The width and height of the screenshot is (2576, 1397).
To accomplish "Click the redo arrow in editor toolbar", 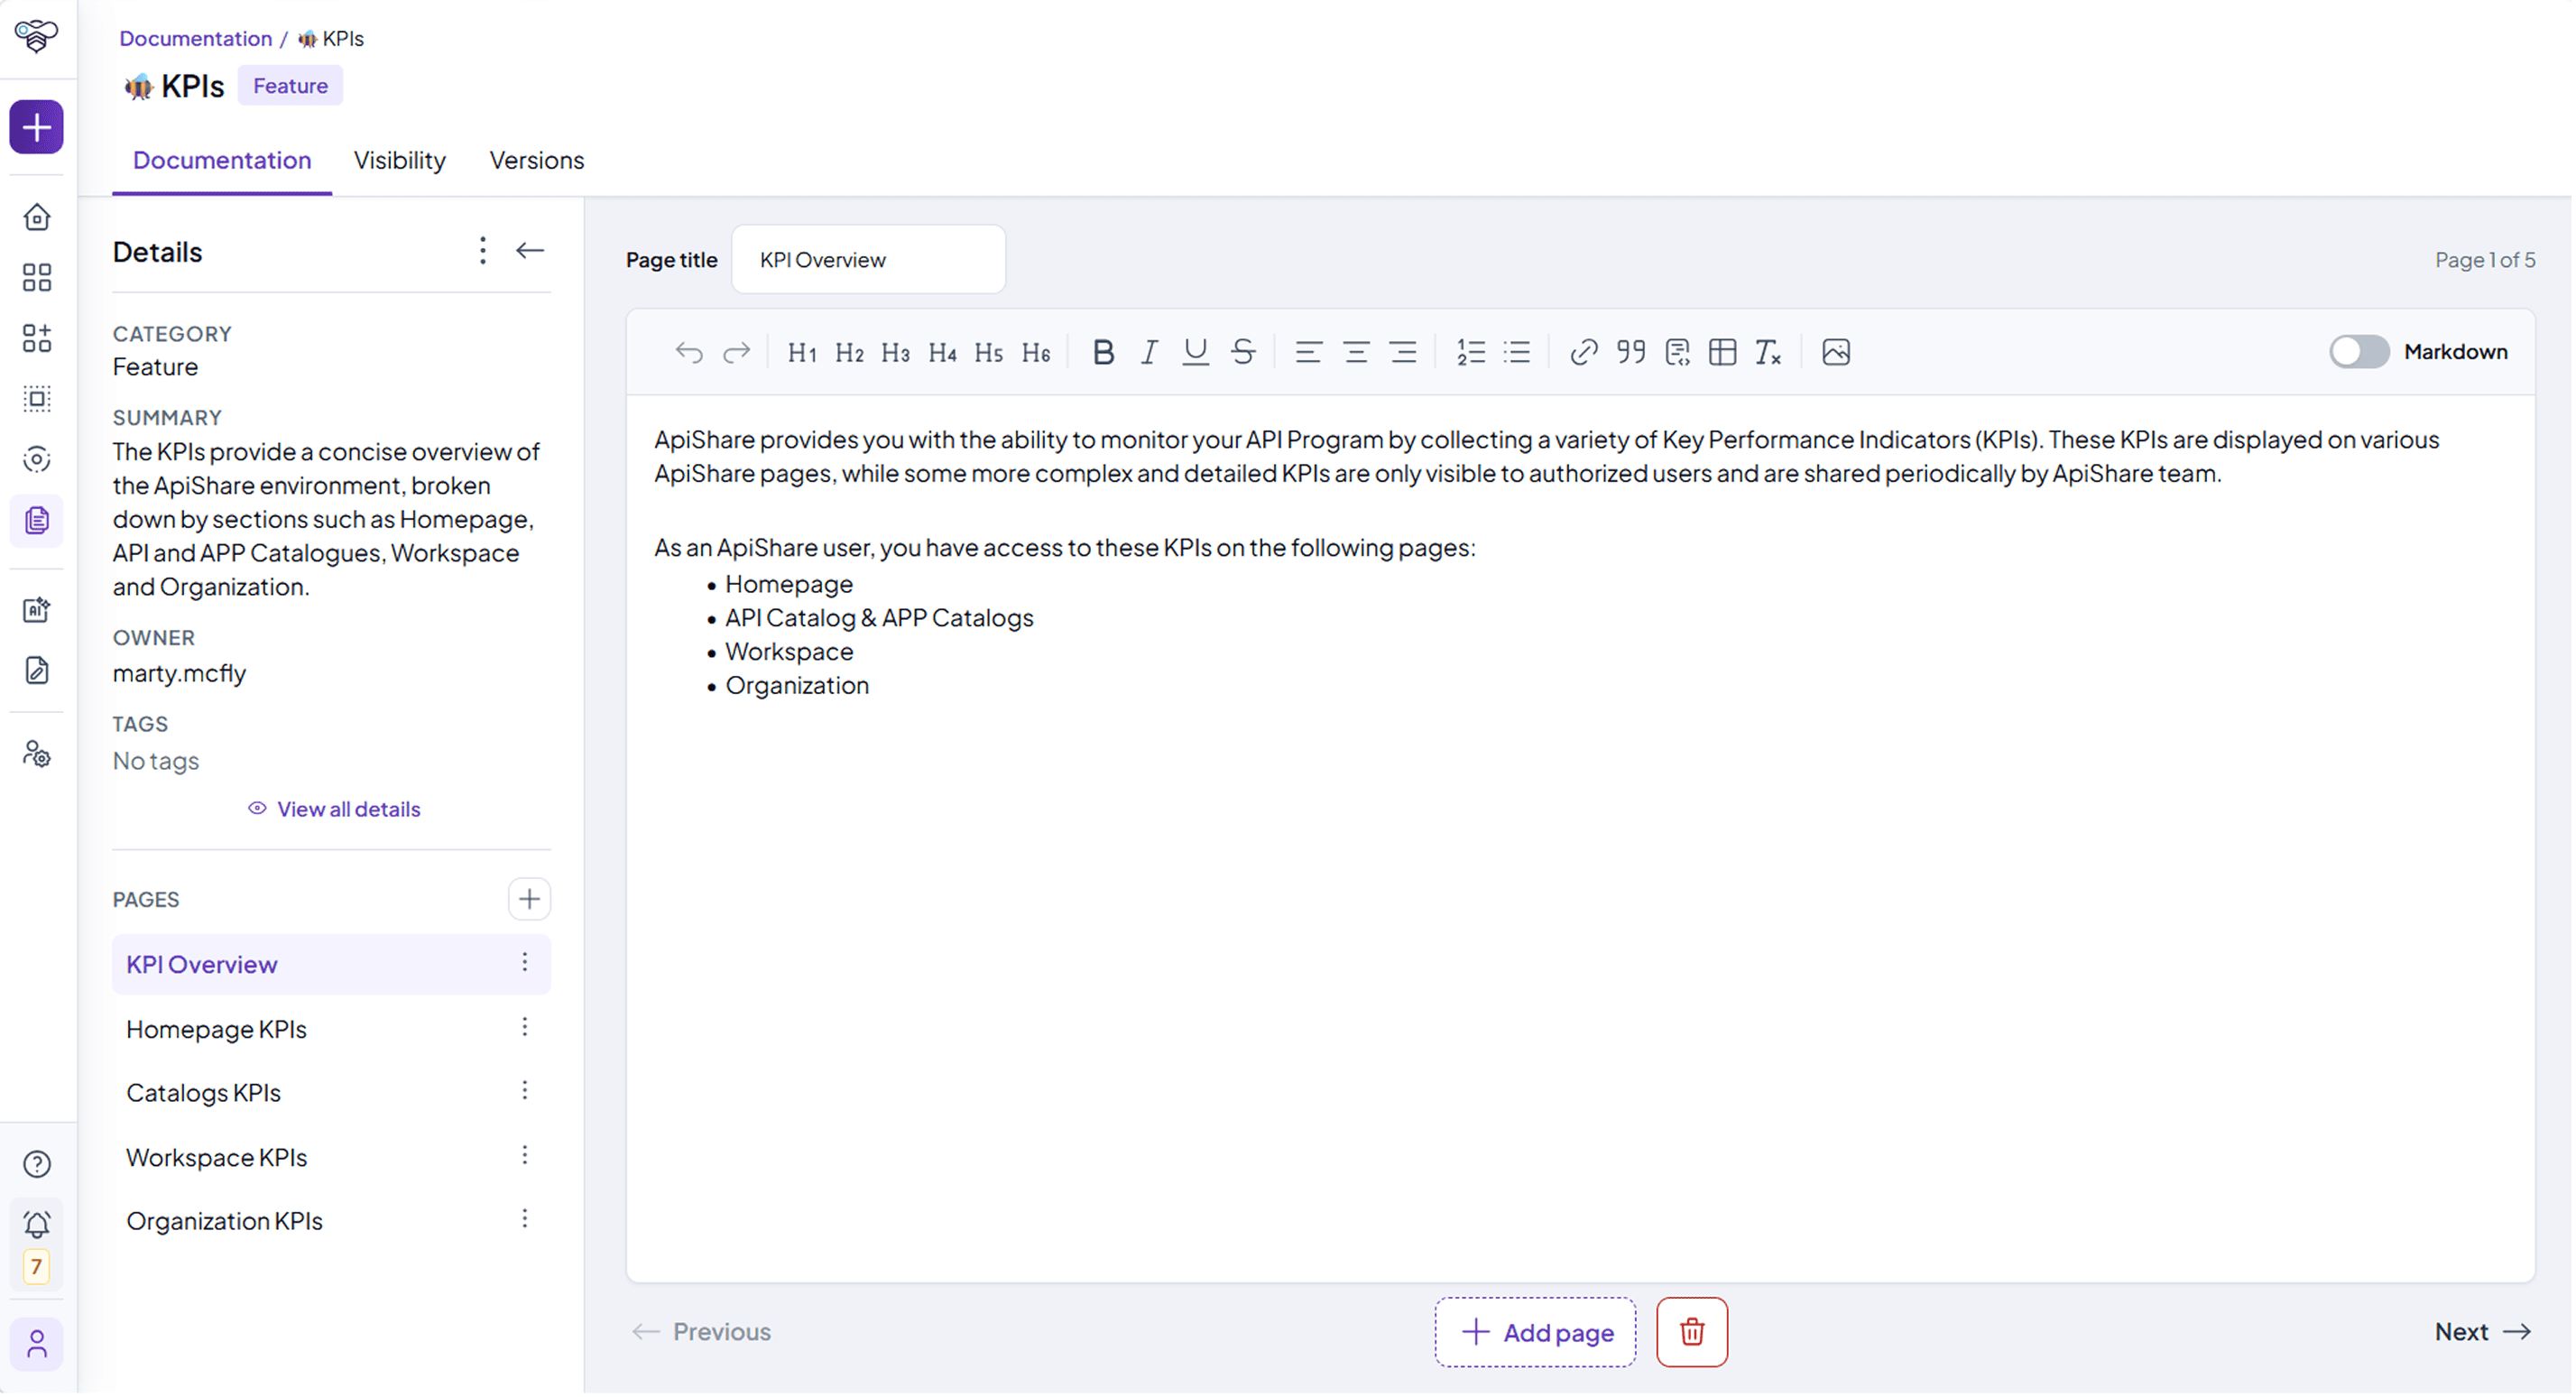I will [x=737, y=352].
